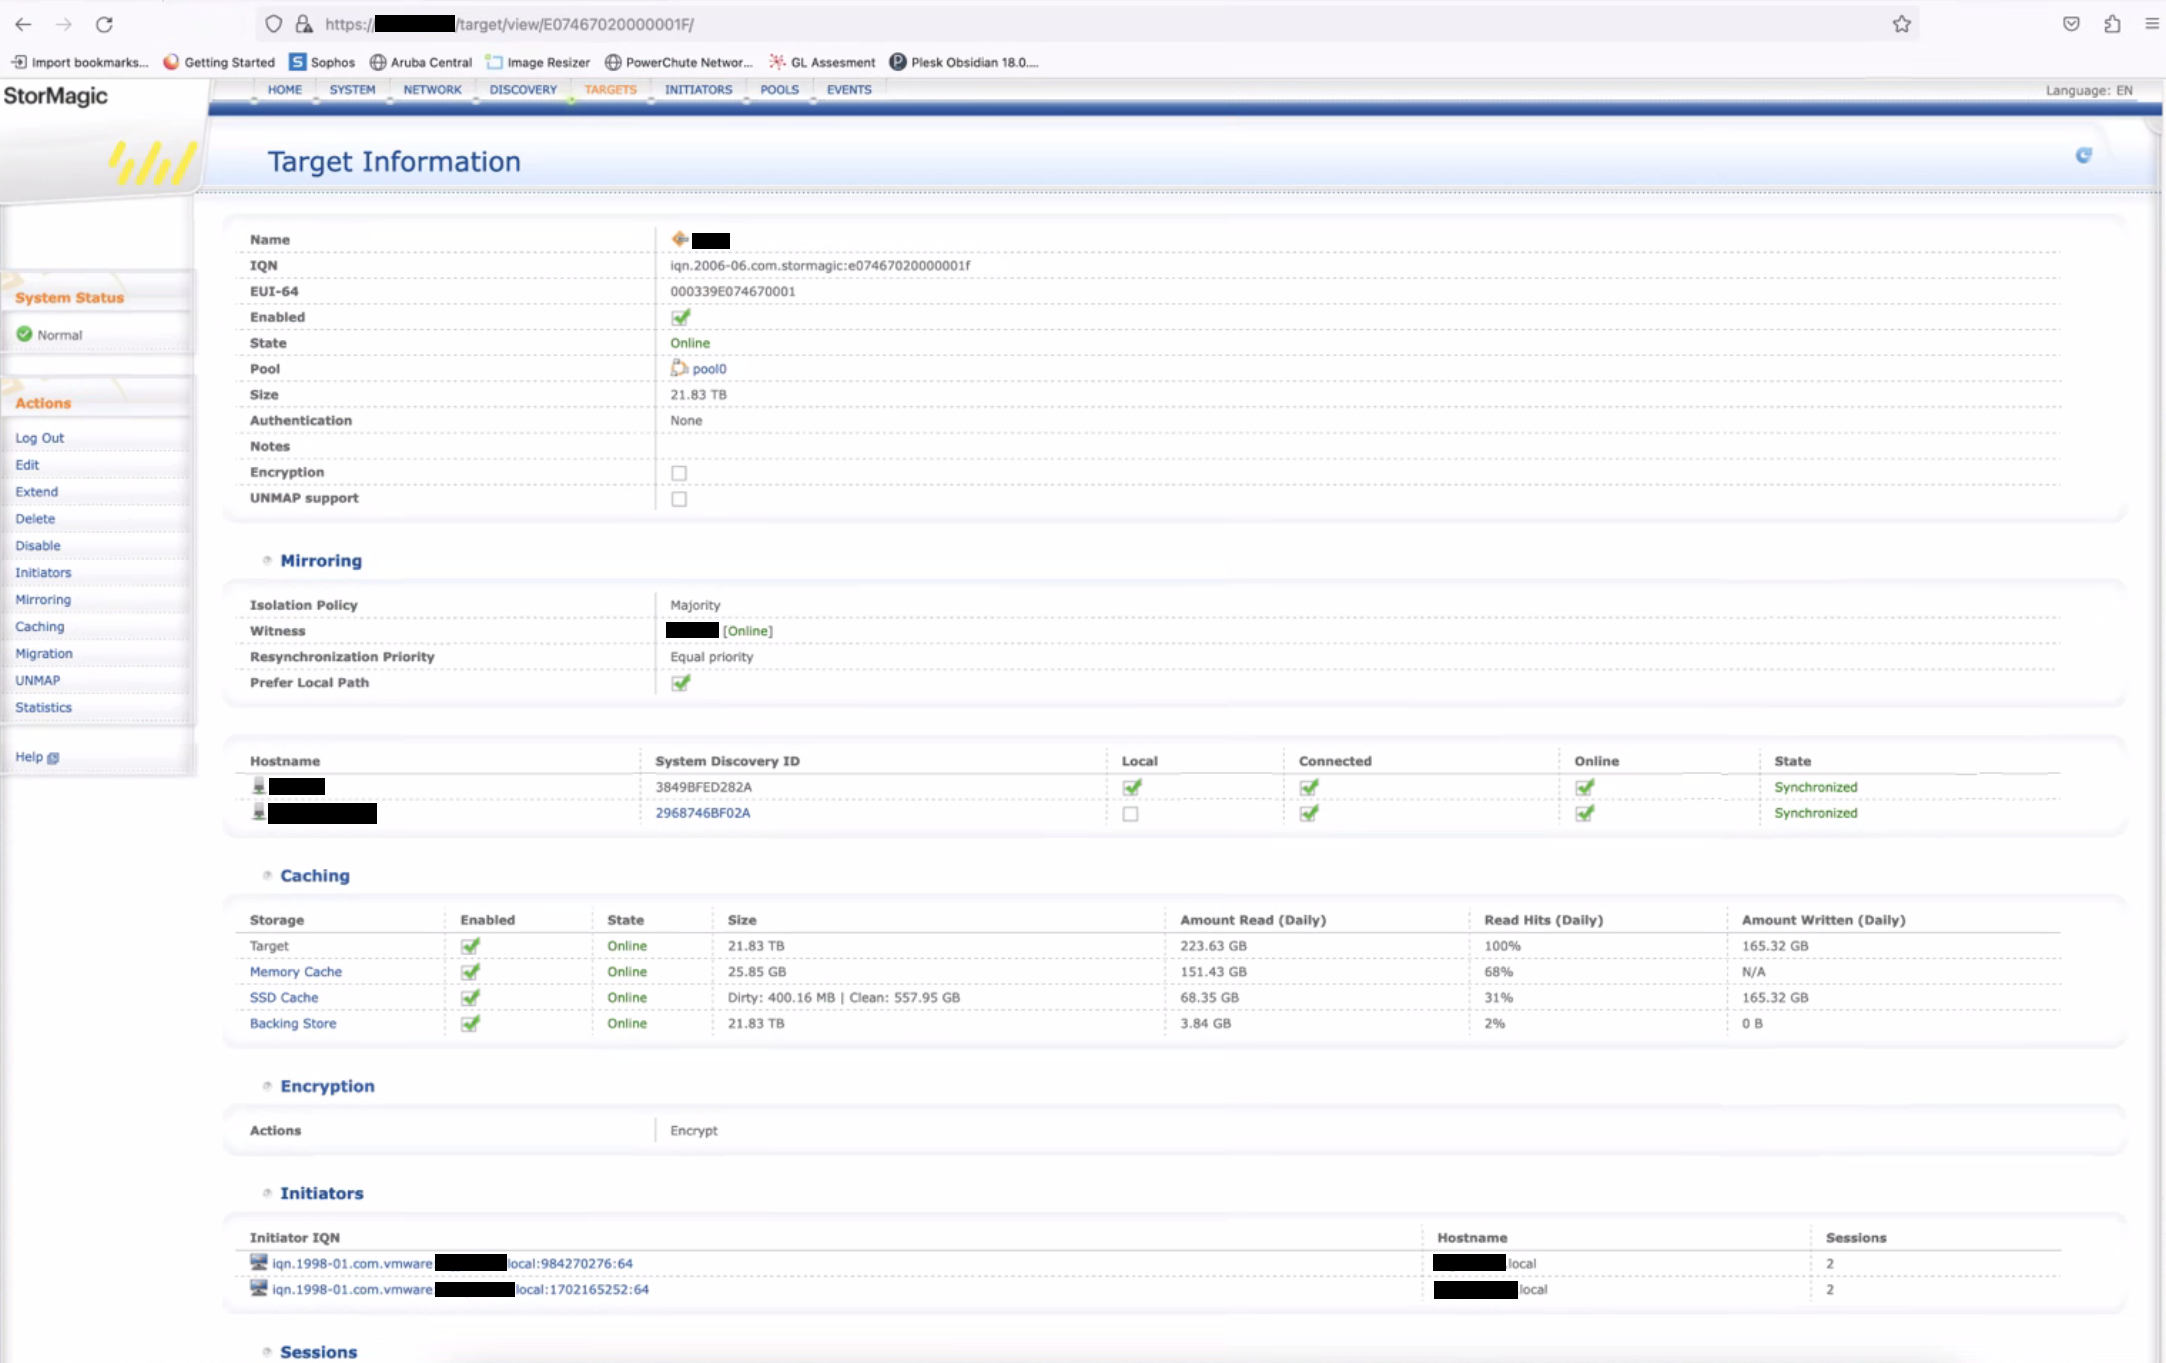
Task: Click Memory Cache Enabled checkmark
Action: (x=470, y=971)
